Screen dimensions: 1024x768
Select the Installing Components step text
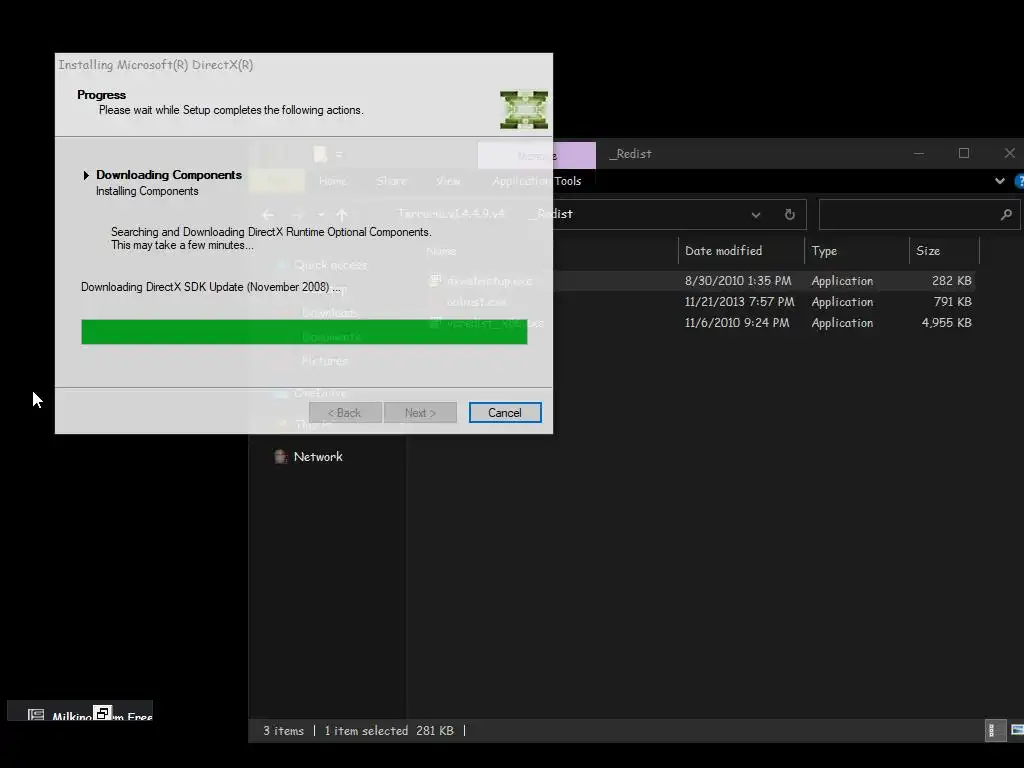[147, 191]
